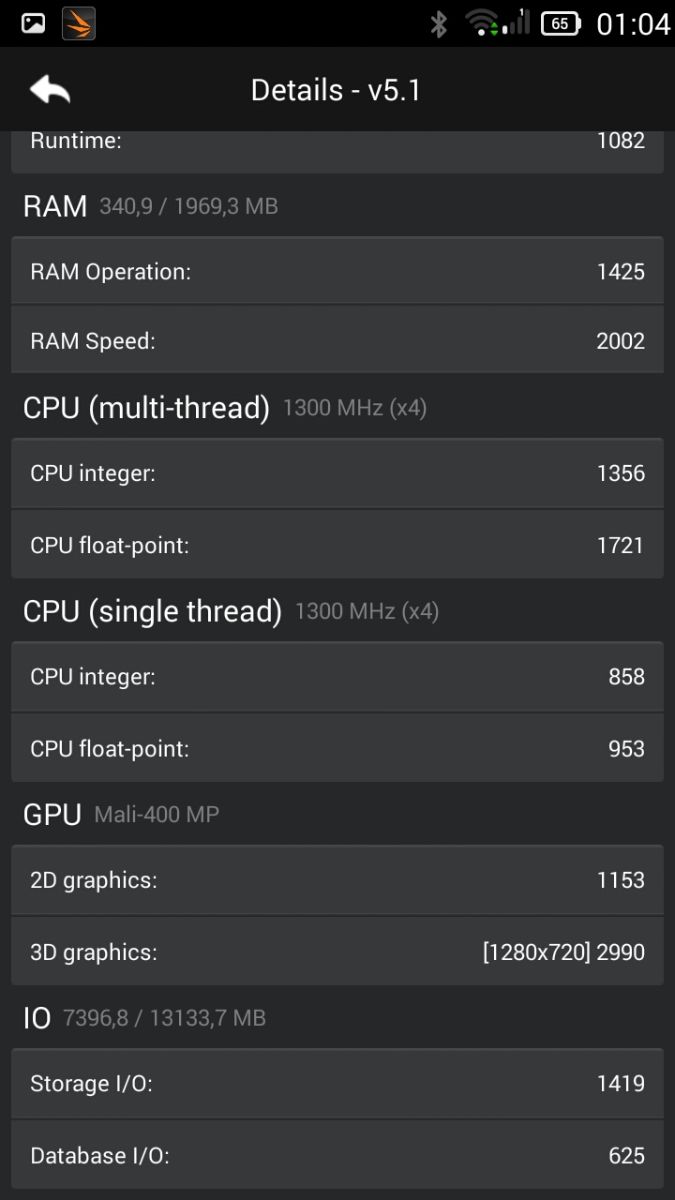Tap the clock showing 01:04
The image size is (675, 1200).
click(632, 23)
